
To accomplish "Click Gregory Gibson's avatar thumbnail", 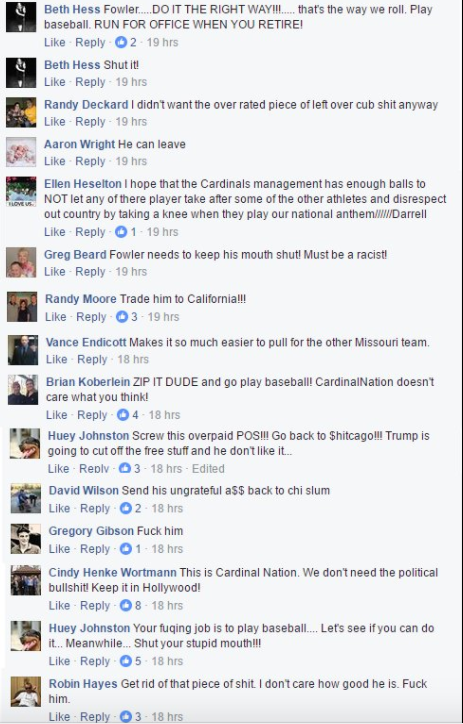I will click(26, 539).
